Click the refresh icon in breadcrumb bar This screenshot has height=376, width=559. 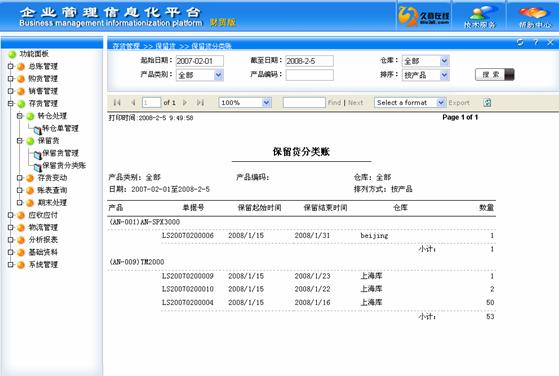(520, 42)
